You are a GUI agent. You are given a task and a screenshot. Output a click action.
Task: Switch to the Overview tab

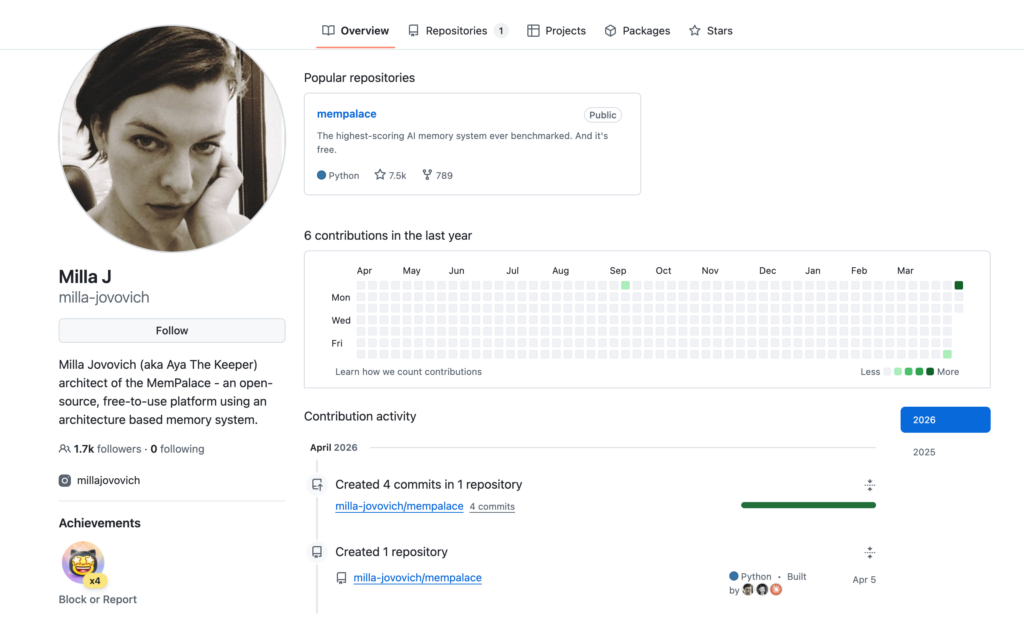coord(355,30)
